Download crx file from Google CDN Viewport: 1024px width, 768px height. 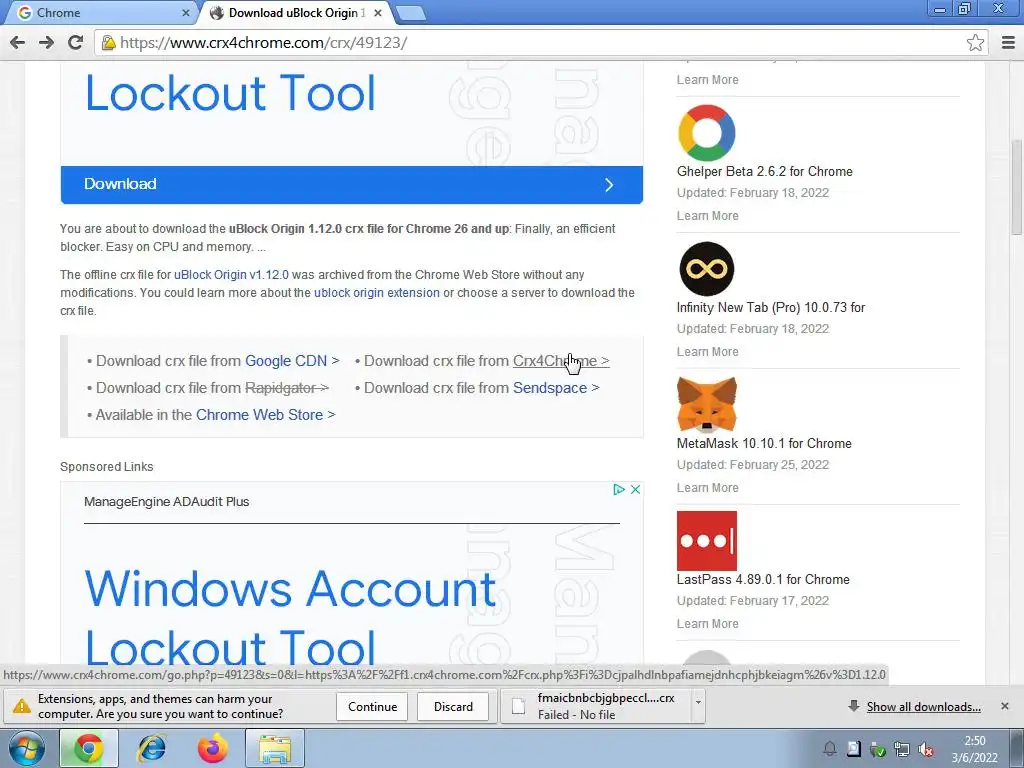click(292, 360)
